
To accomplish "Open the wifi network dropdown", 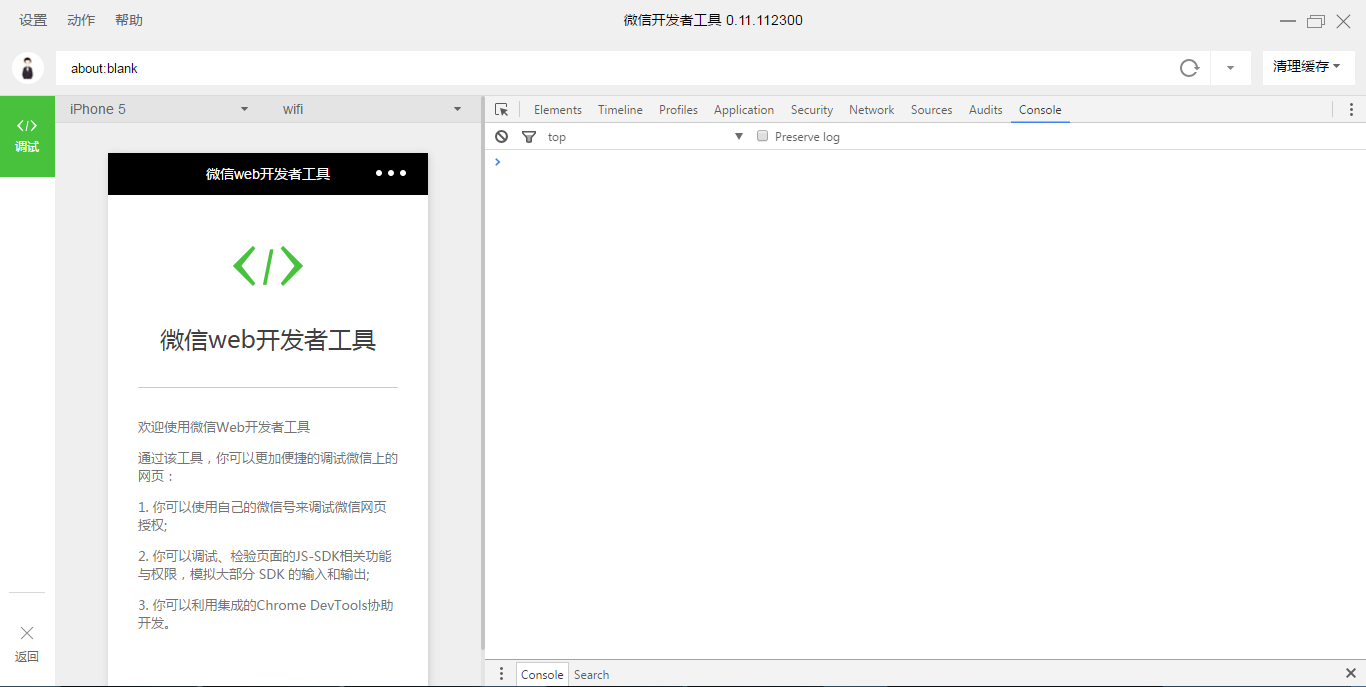I will pyautogui.click(x=372, y=109).
